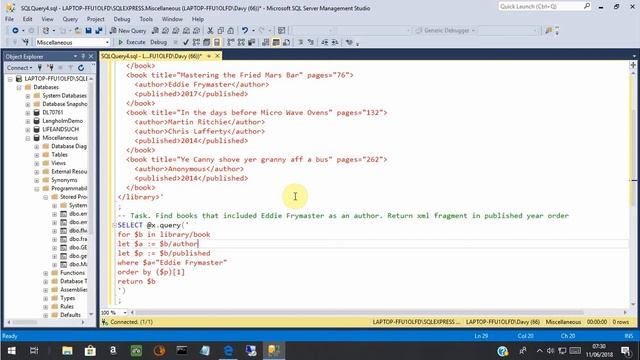Cut selection with the scissors icon
The width and height of the screenshot is (640, 360).
210,30
